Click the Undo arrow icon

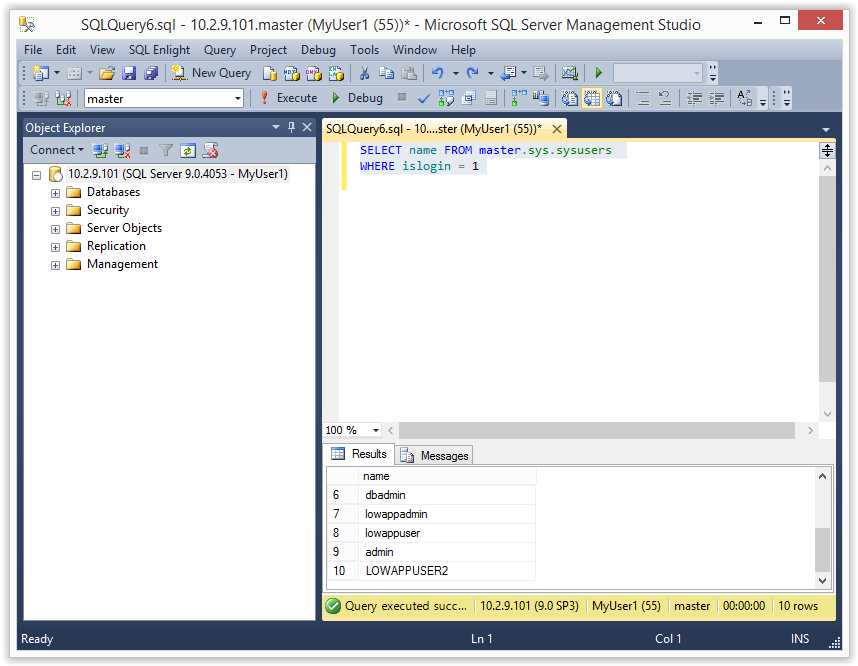(x=437, y=73)
